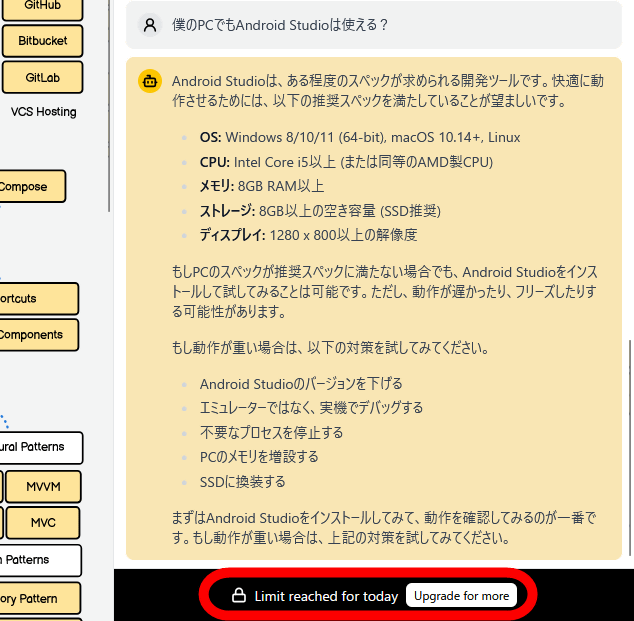The image size is (634, 621).
Task: Click the question 僕のPCでもAndroid Studioは使える？
Action: point(280,25)
